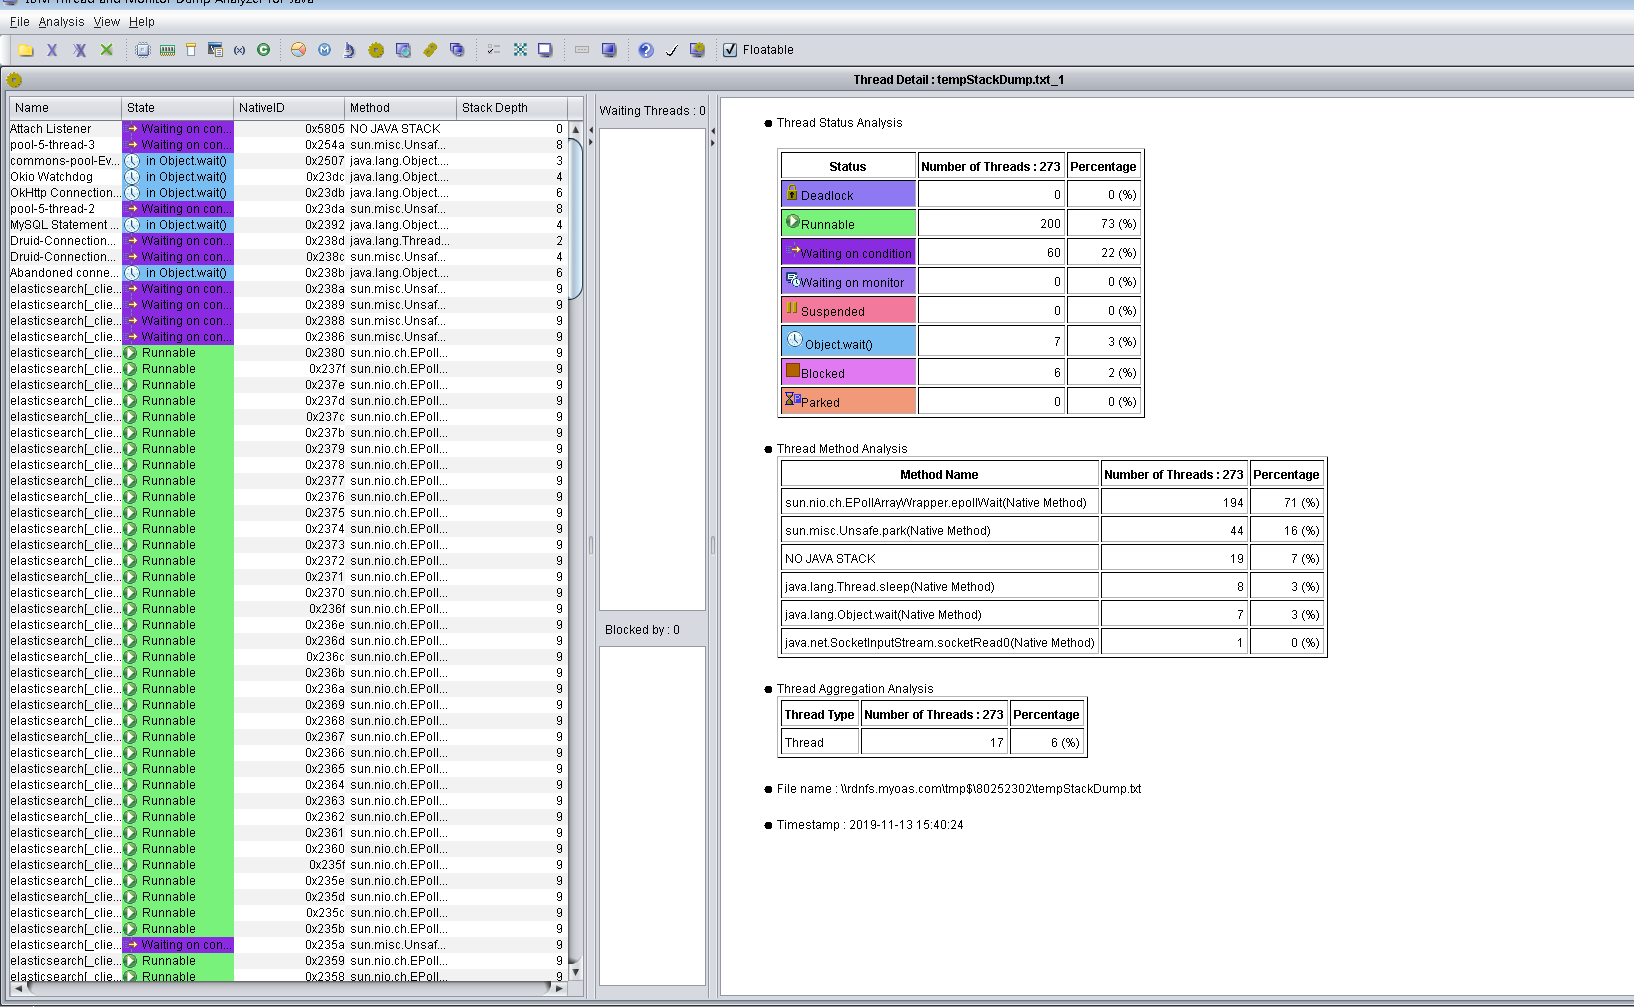Click the gold gear analysis icon
1634x1007 pixels.
click(374, 49)
